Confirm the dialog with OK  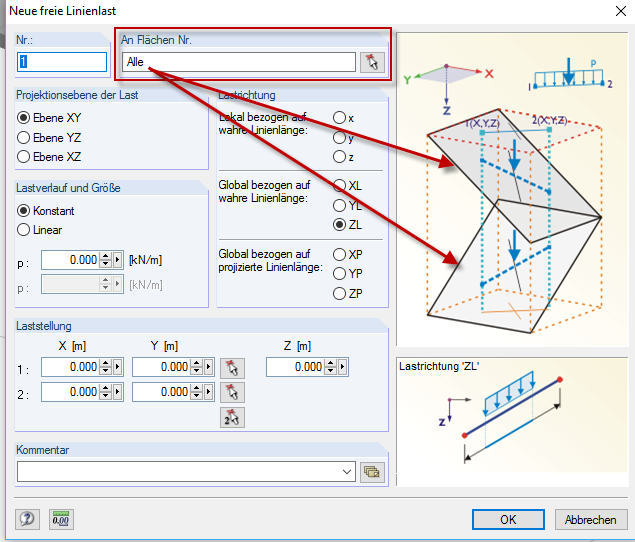coord(508,519)
